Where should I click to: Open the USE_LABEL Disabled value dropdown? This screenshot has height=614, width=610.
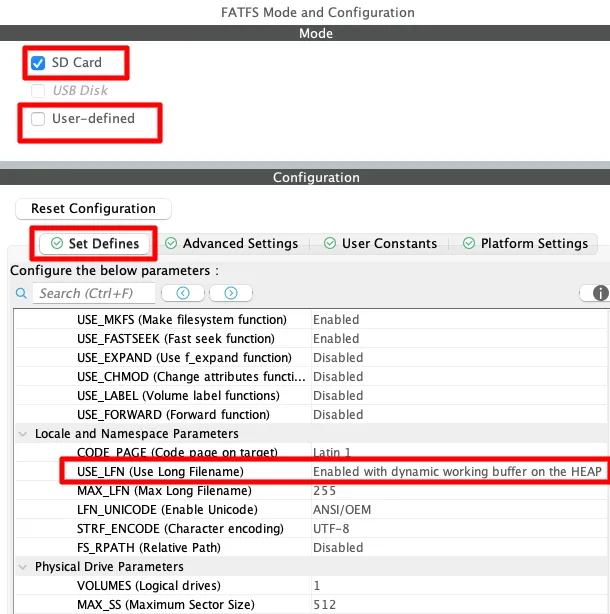coord(459,395)
